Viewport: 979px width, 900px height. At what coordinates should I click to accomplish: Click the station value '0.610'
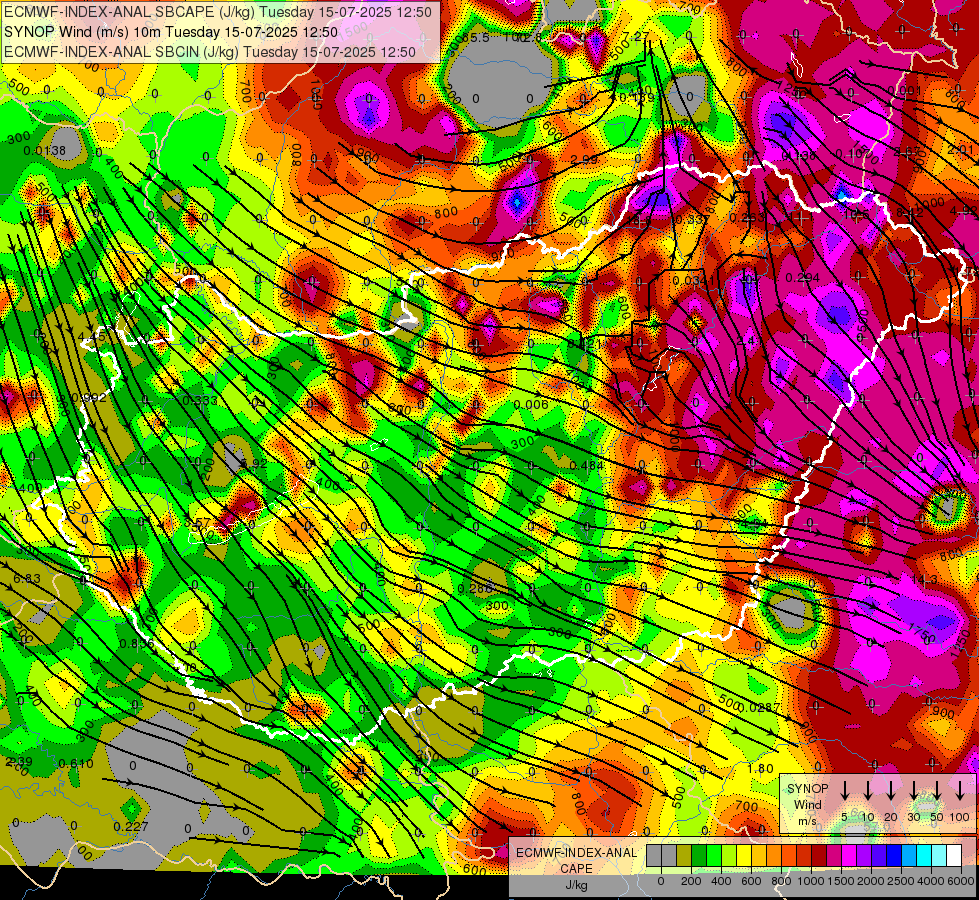[x=76, y=763]
